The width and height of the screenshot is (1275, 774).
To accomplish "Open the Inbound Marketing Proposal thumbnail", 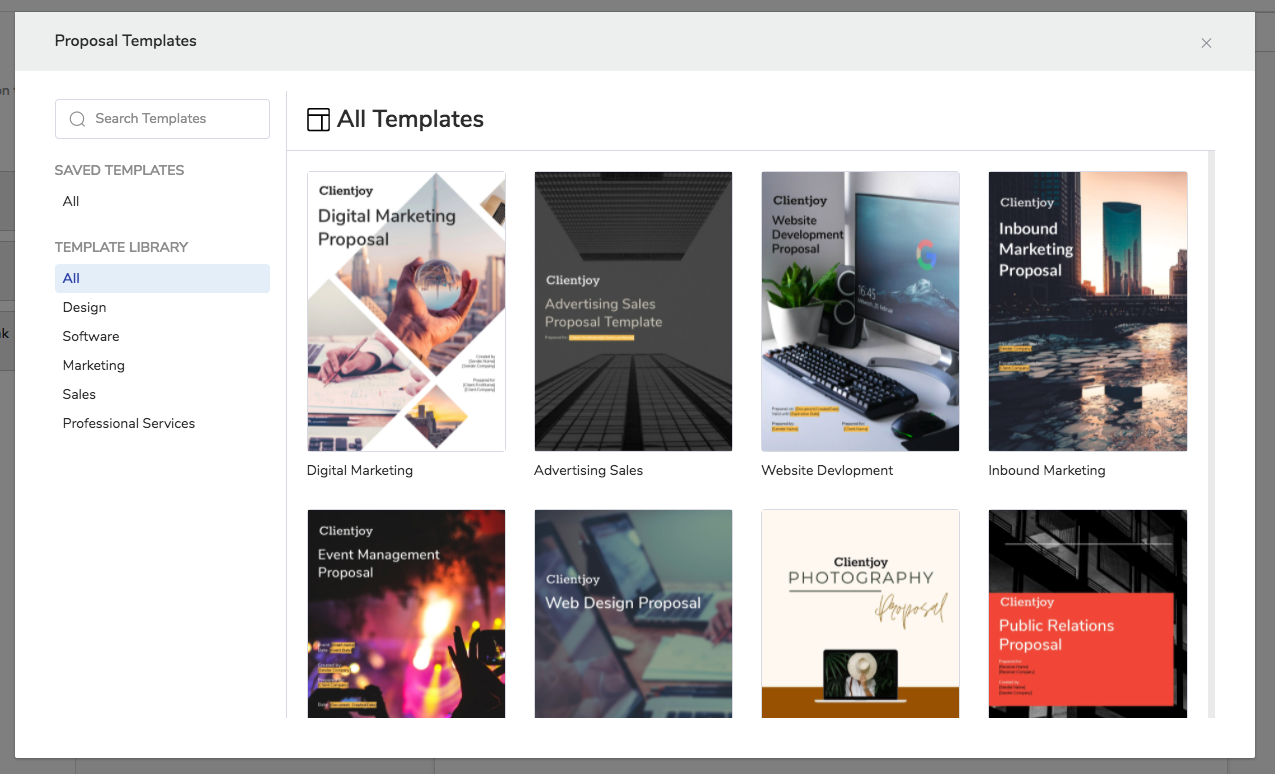I will 1088,311.
